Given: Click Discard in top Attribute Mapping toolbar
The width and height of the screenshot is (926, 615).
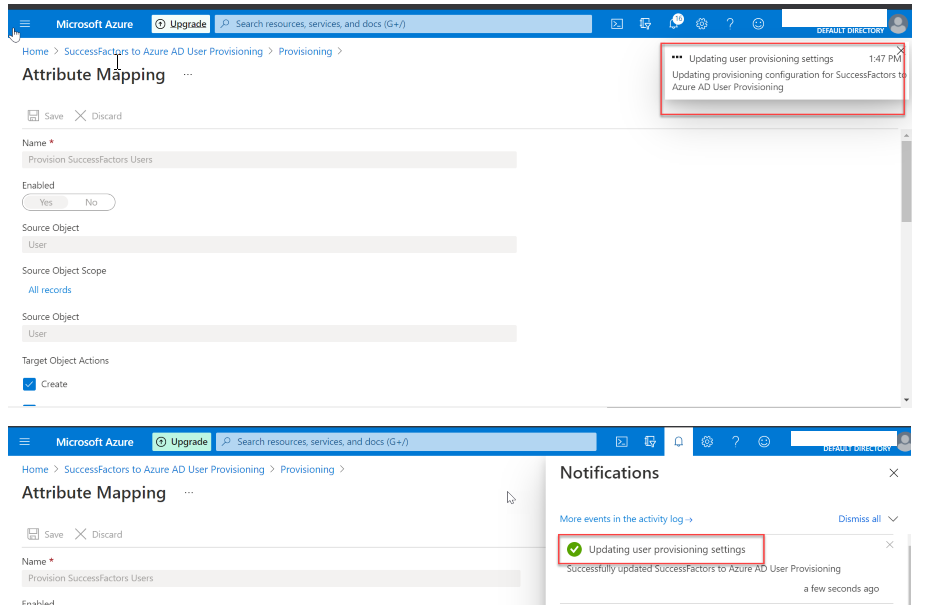Looking at the screenshot, I should 99,116.
